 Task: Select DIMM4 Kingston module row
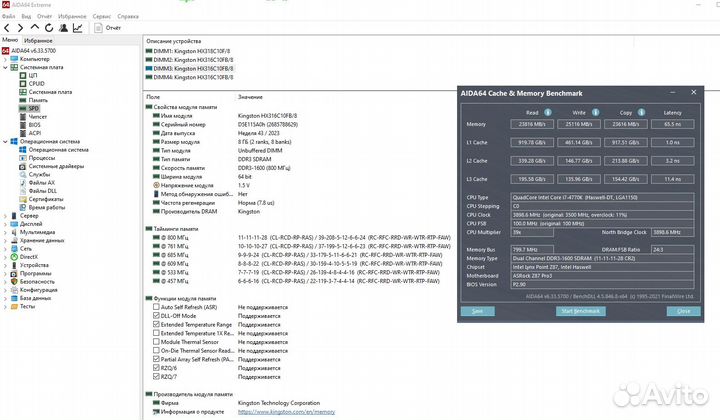[190, 77]
